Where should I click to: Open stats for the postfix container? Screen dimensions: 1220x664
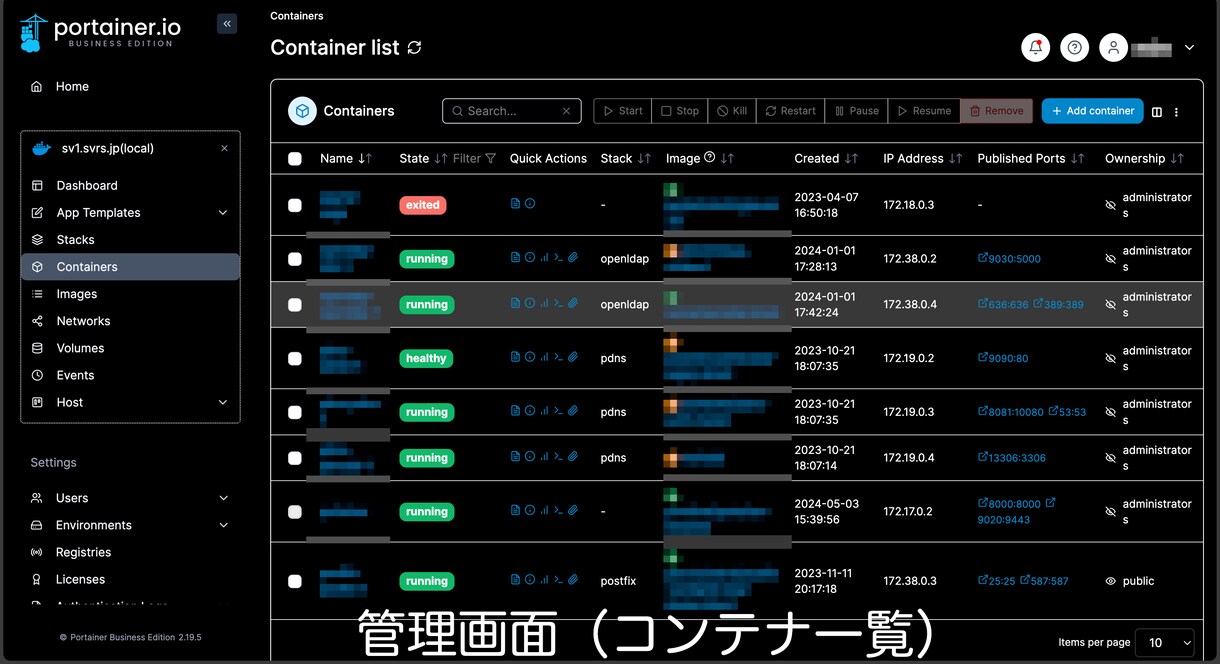(x=544, y=580)
